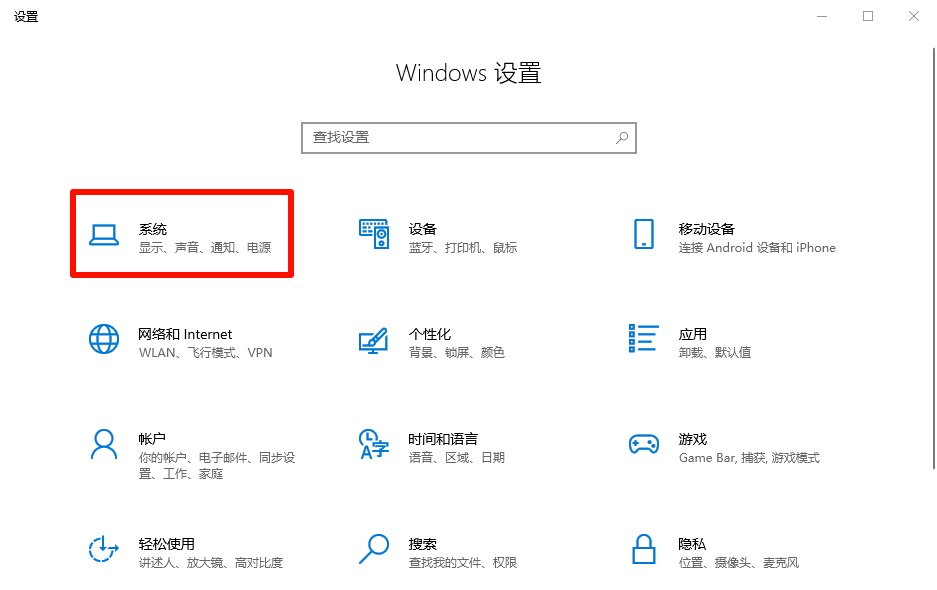
Task: Go to 移动设备 category title
Action: (706, 229)
